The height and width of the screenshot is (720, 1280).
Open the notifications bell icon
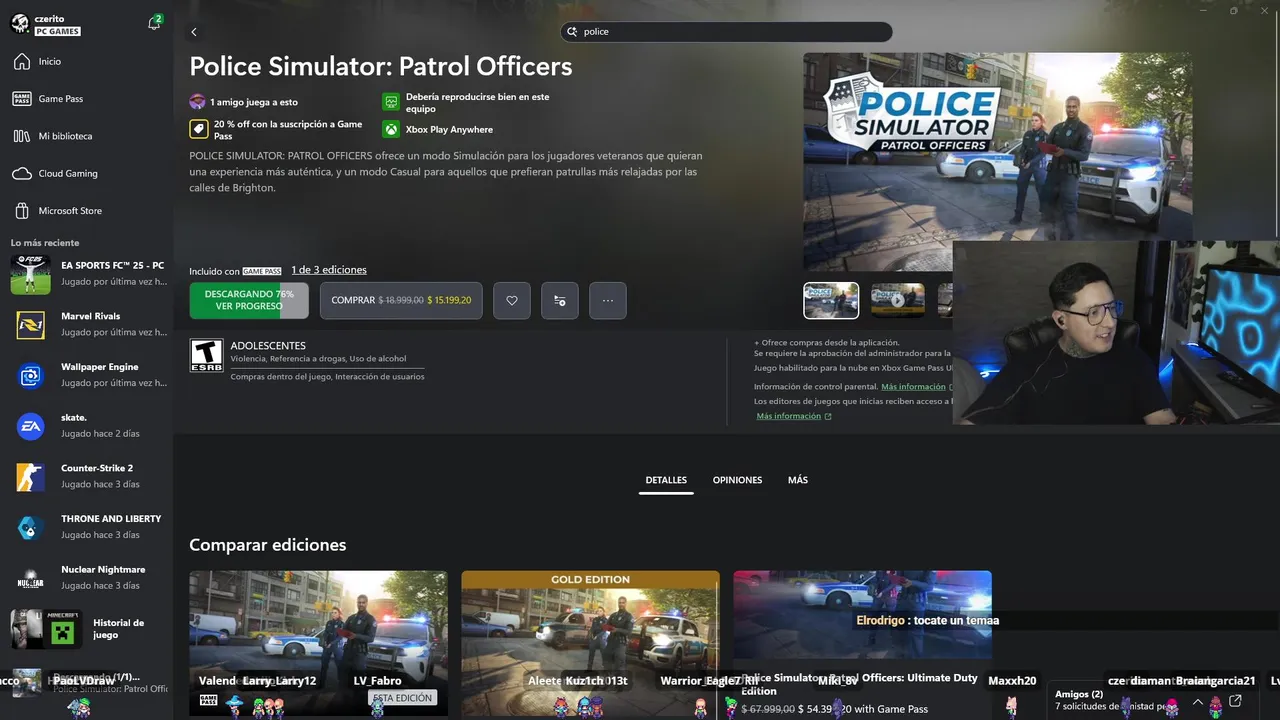click(x=154, y=23)
